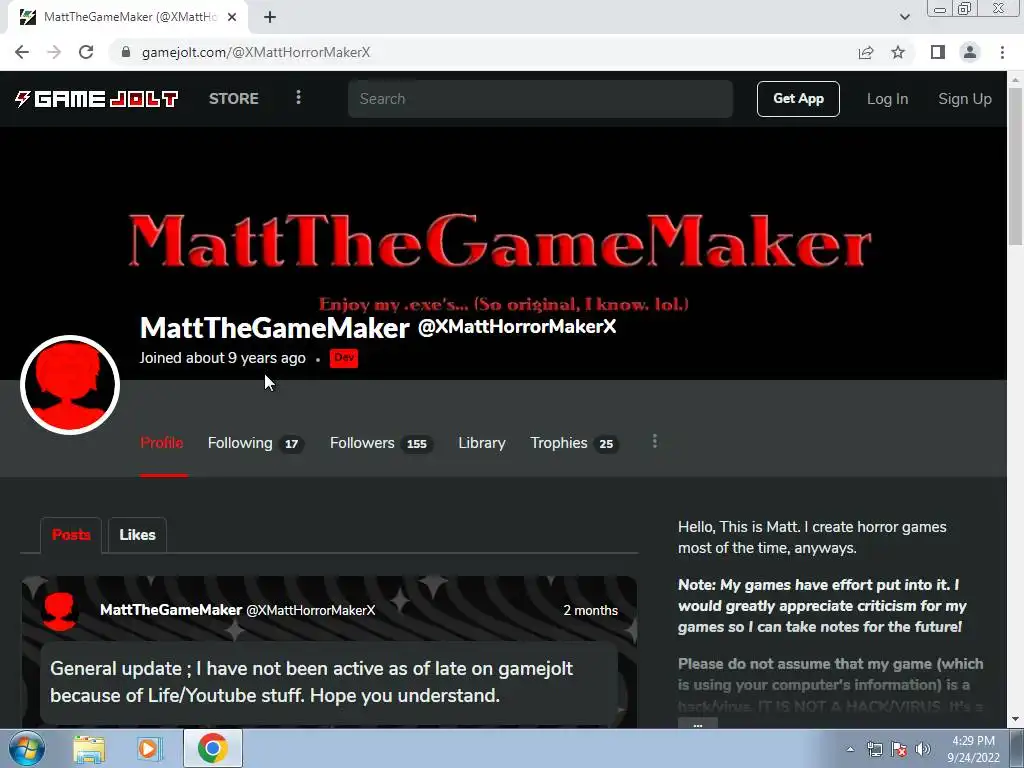This screenshot has height=768, width=1024.
Task: Click the network tray icon
Action: click(x=874, y=749)
